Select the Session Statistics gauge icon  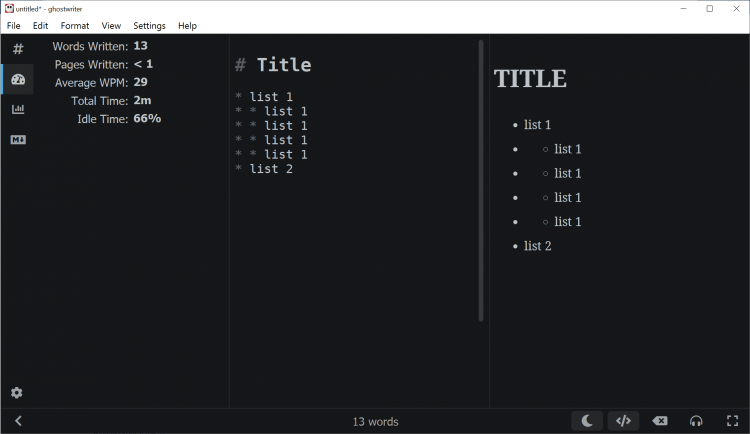[17, 79]
